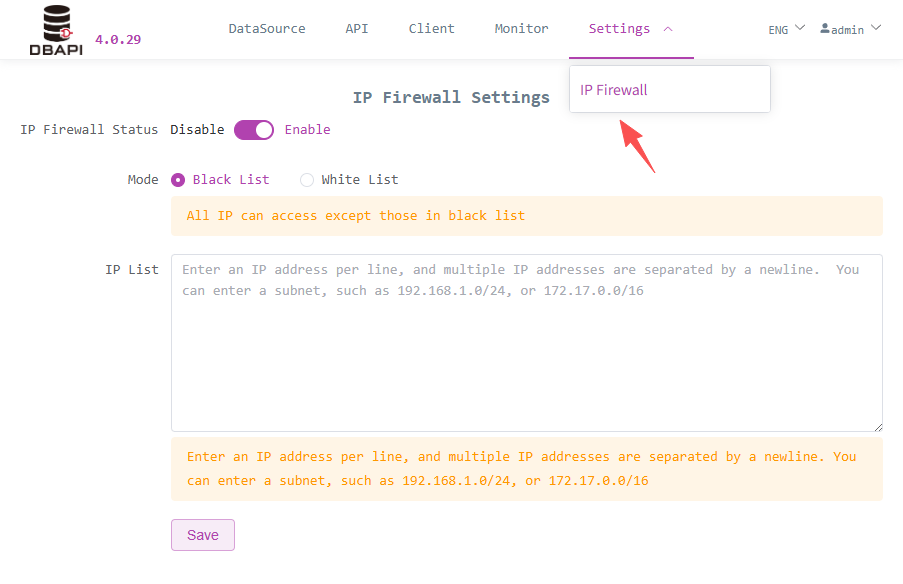Screen dimensions: 903x584
Task: Click the orange IP format hint message
Action: click(528, 466)
